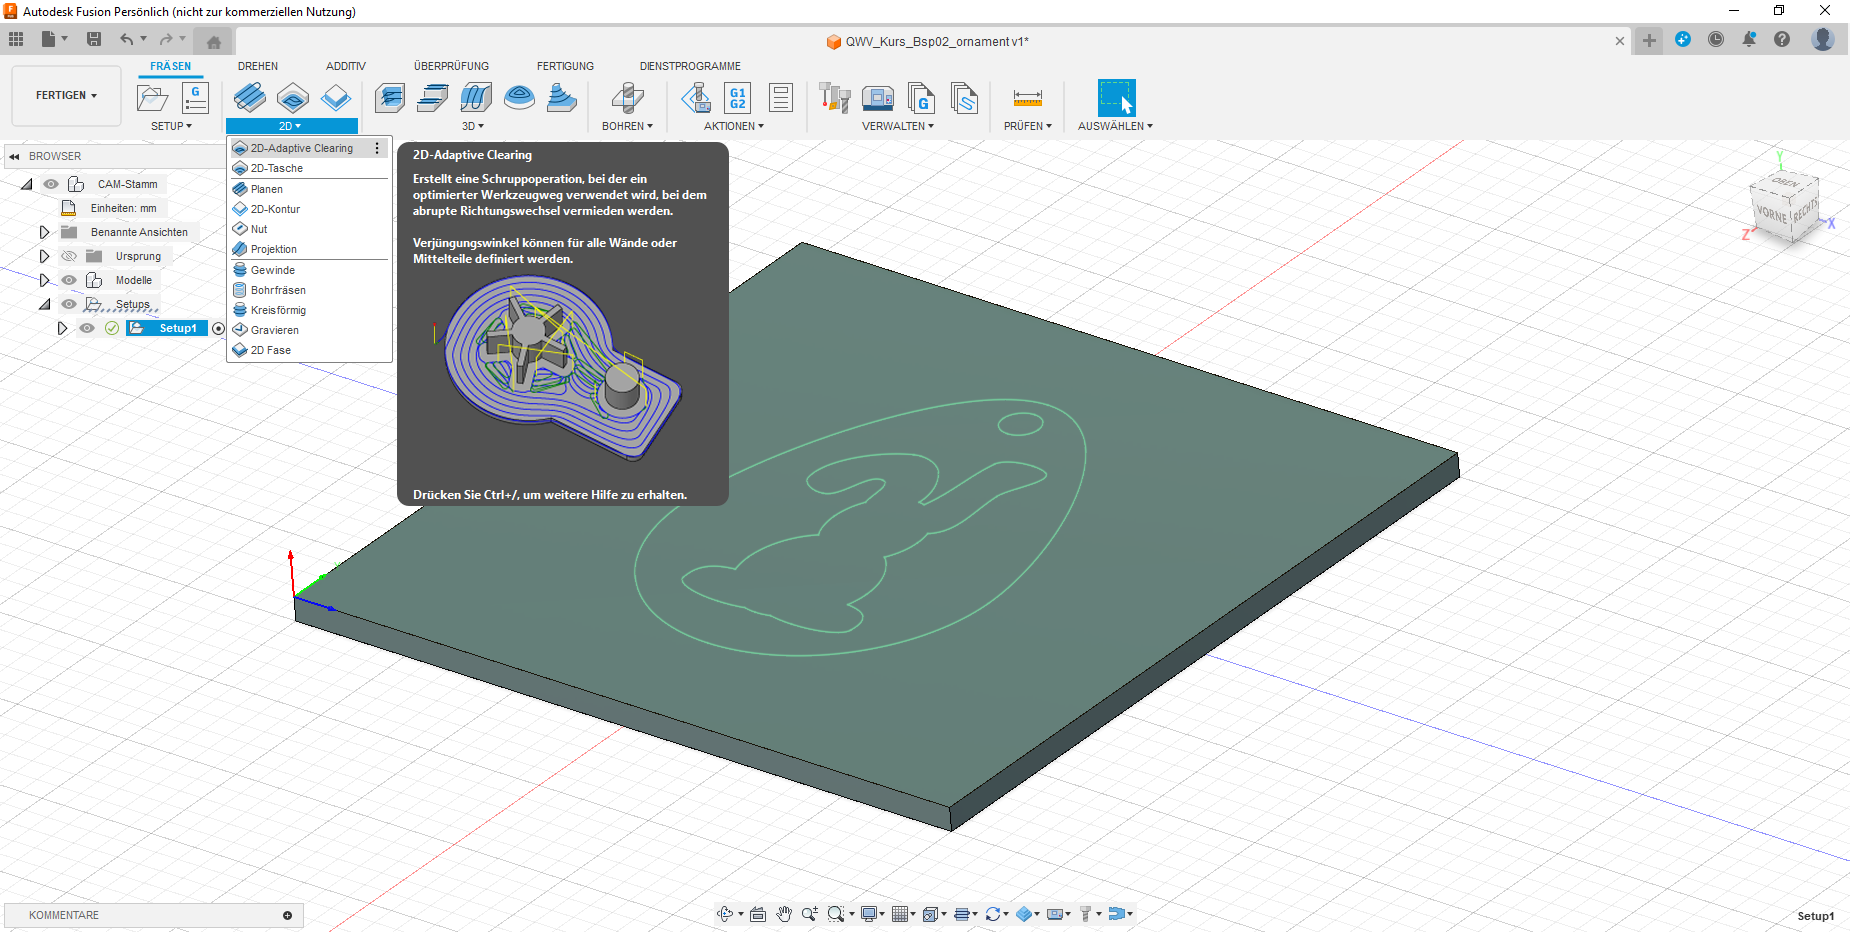Open the AKTIONEN dropdown label
The width and height of the screenshot is (1850, 932).
[x=733, y=126]
